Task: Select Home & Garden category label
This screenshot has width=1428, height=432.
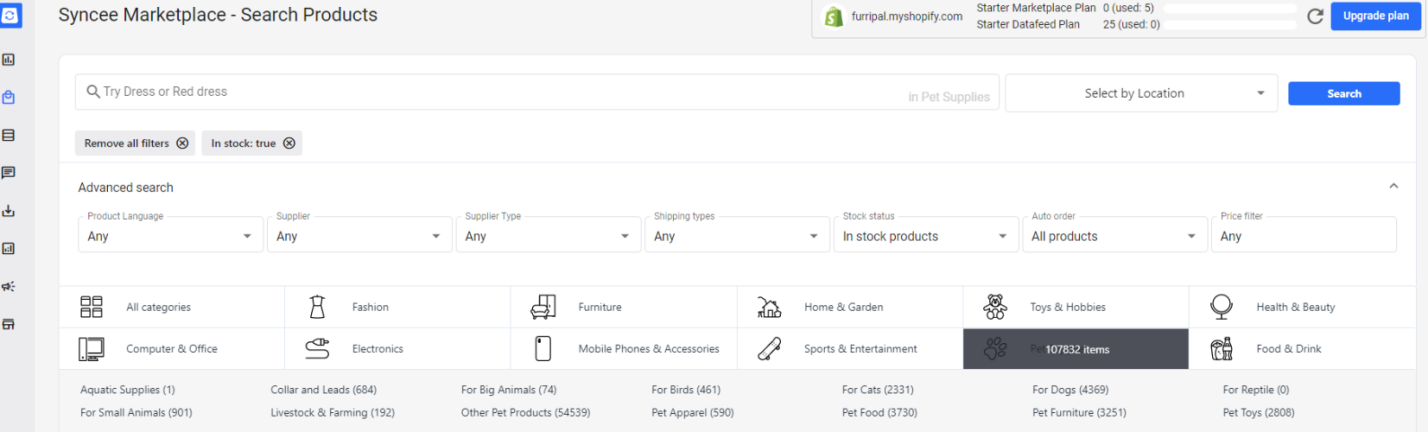Action: pyautogui.click(x=843, y=307)
